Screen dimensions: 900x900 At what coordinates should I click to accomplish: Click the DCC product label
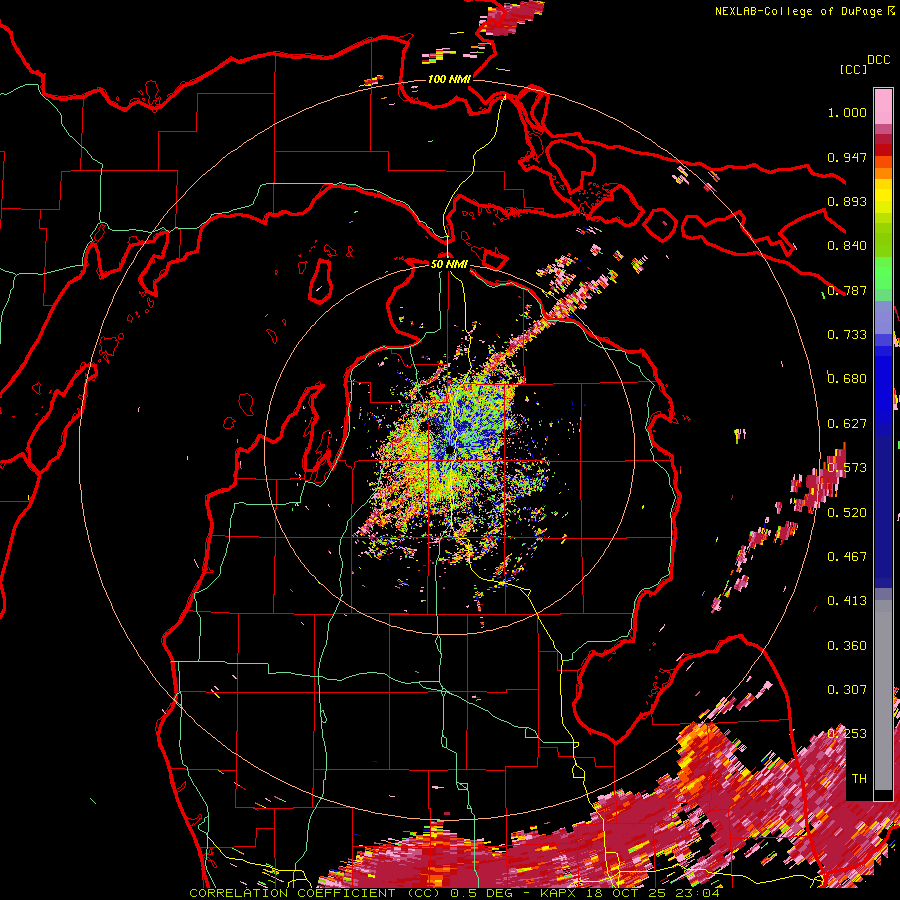[x=879, y=60]
